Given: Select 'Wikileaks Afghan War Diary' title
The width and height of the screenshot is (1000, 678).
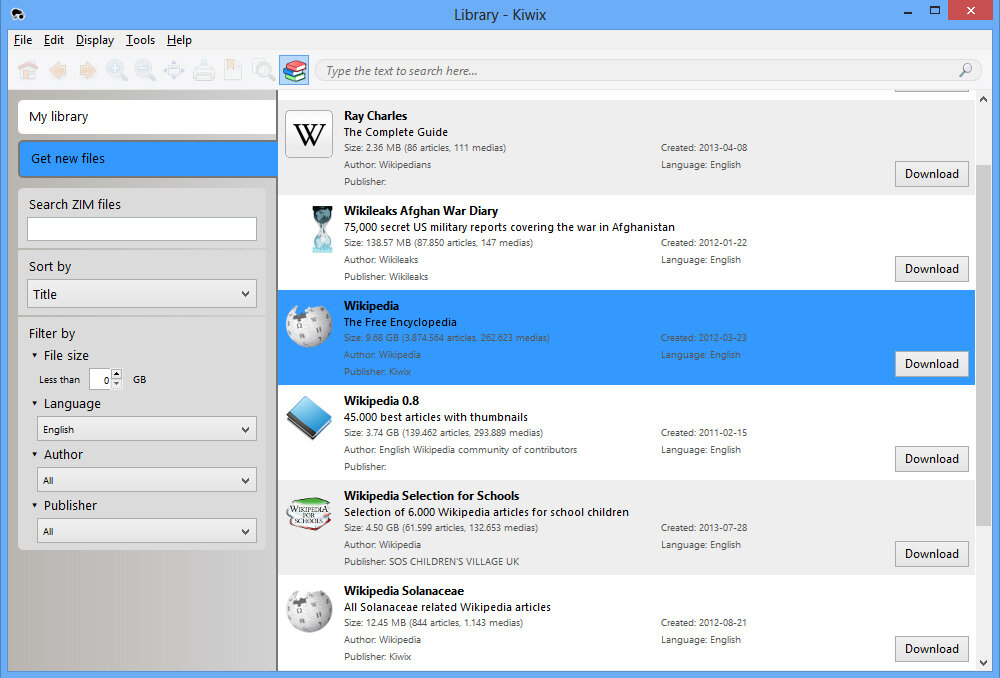Looking at the screenshot, I should point(421,210).
